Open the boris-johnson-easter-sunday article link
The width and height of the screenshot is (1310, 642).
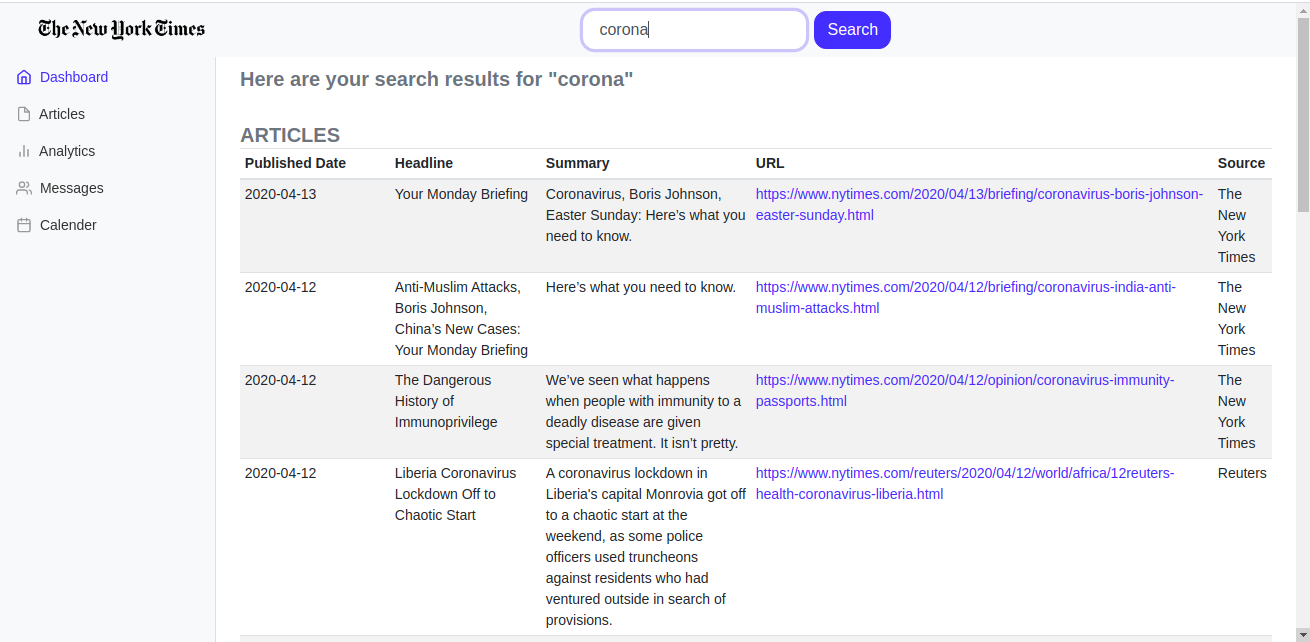979,204
